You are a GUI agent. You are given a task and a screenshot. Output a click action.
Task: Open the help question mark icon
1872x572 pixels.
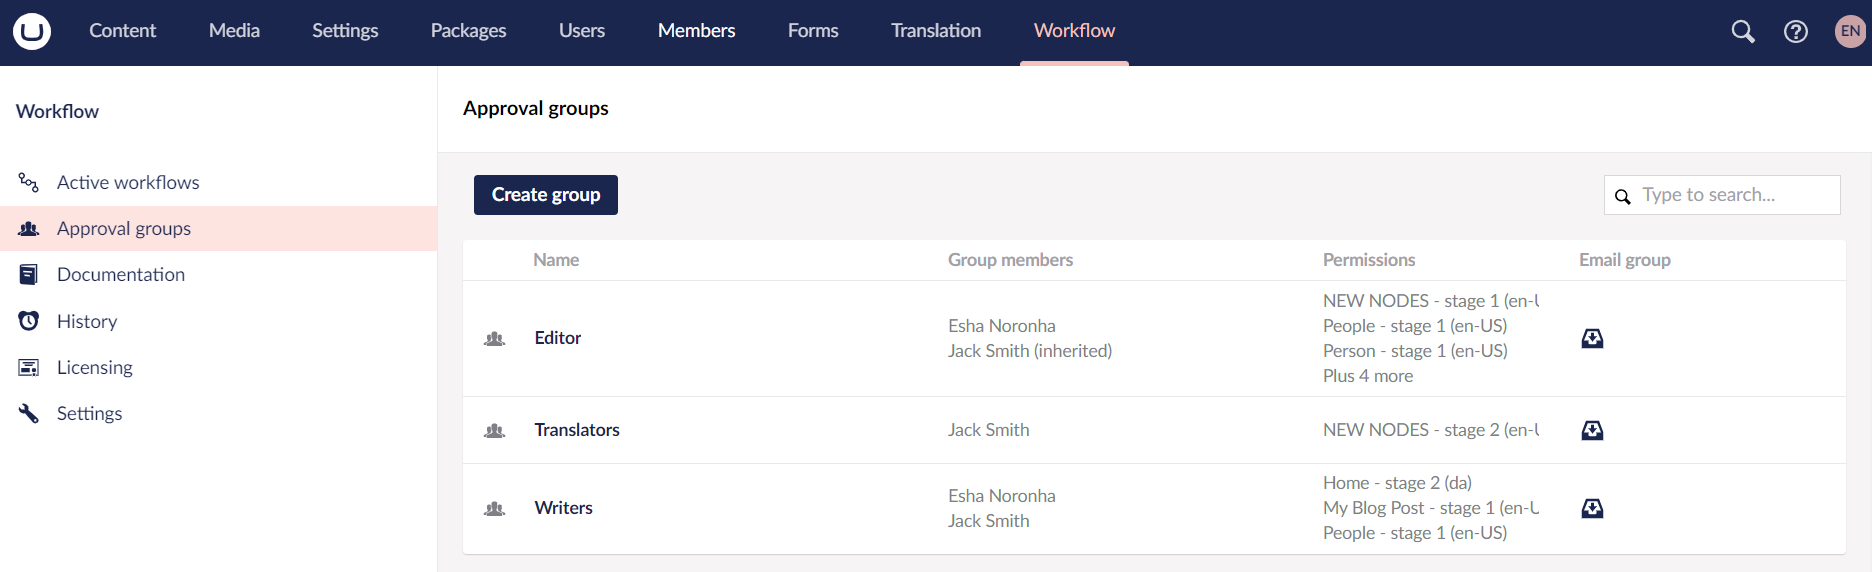(x=1796, y=32)
